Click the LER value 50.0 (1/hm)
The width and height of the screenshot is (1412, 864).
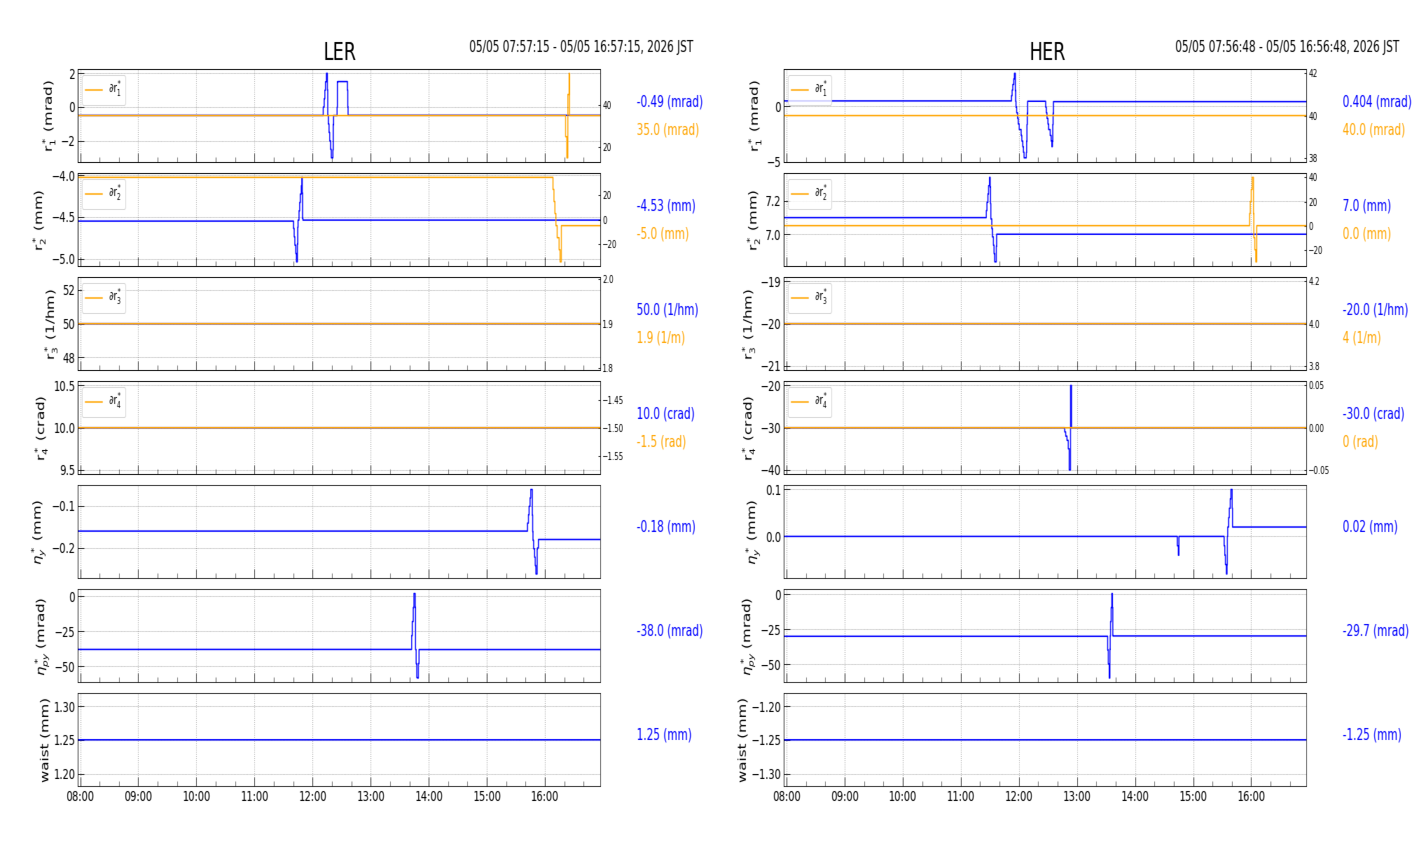(x=667, y=309)
